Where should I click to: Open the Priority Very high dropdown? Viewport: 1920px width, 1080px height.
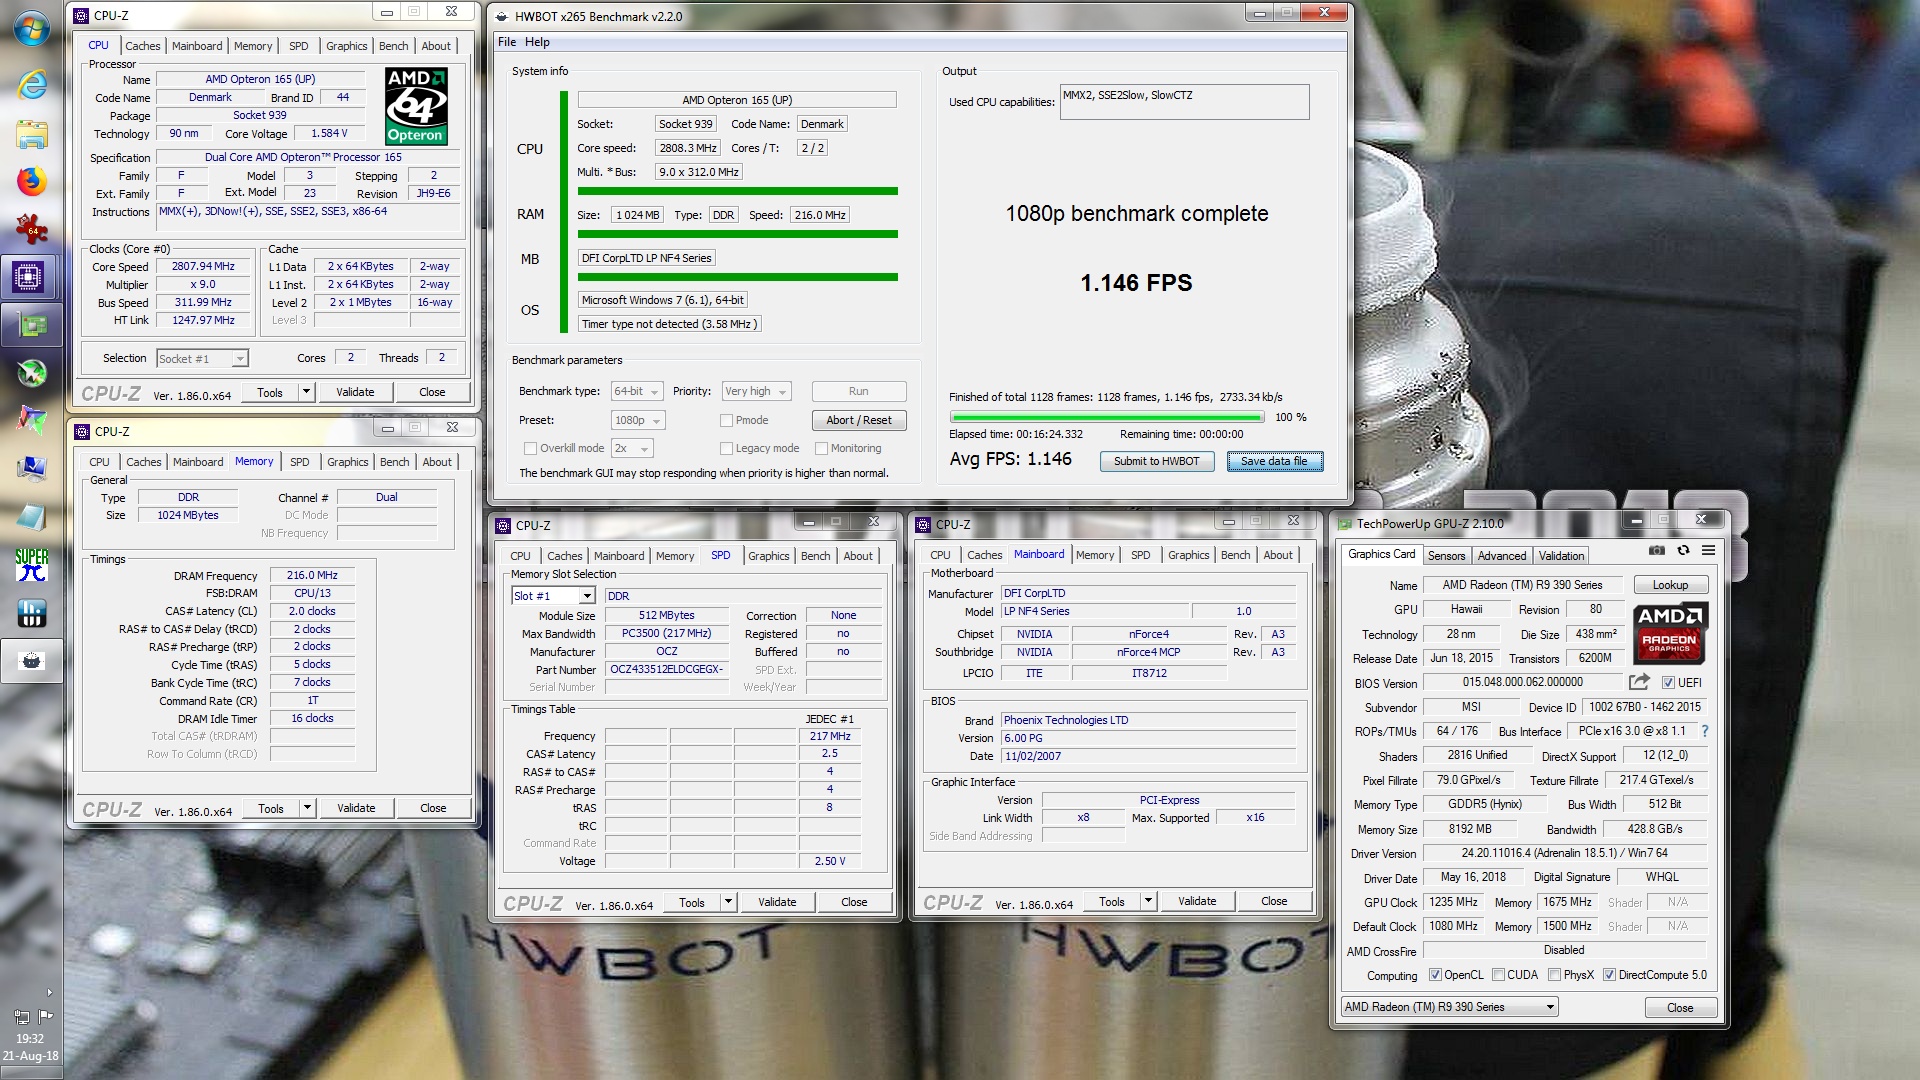click(757, 391)
